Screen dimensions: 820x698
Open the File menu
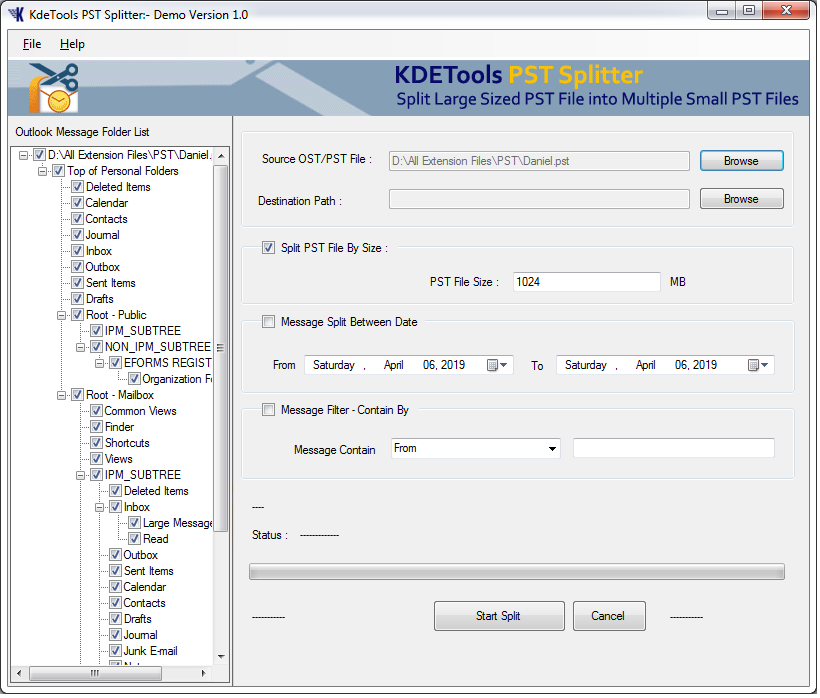32,44
